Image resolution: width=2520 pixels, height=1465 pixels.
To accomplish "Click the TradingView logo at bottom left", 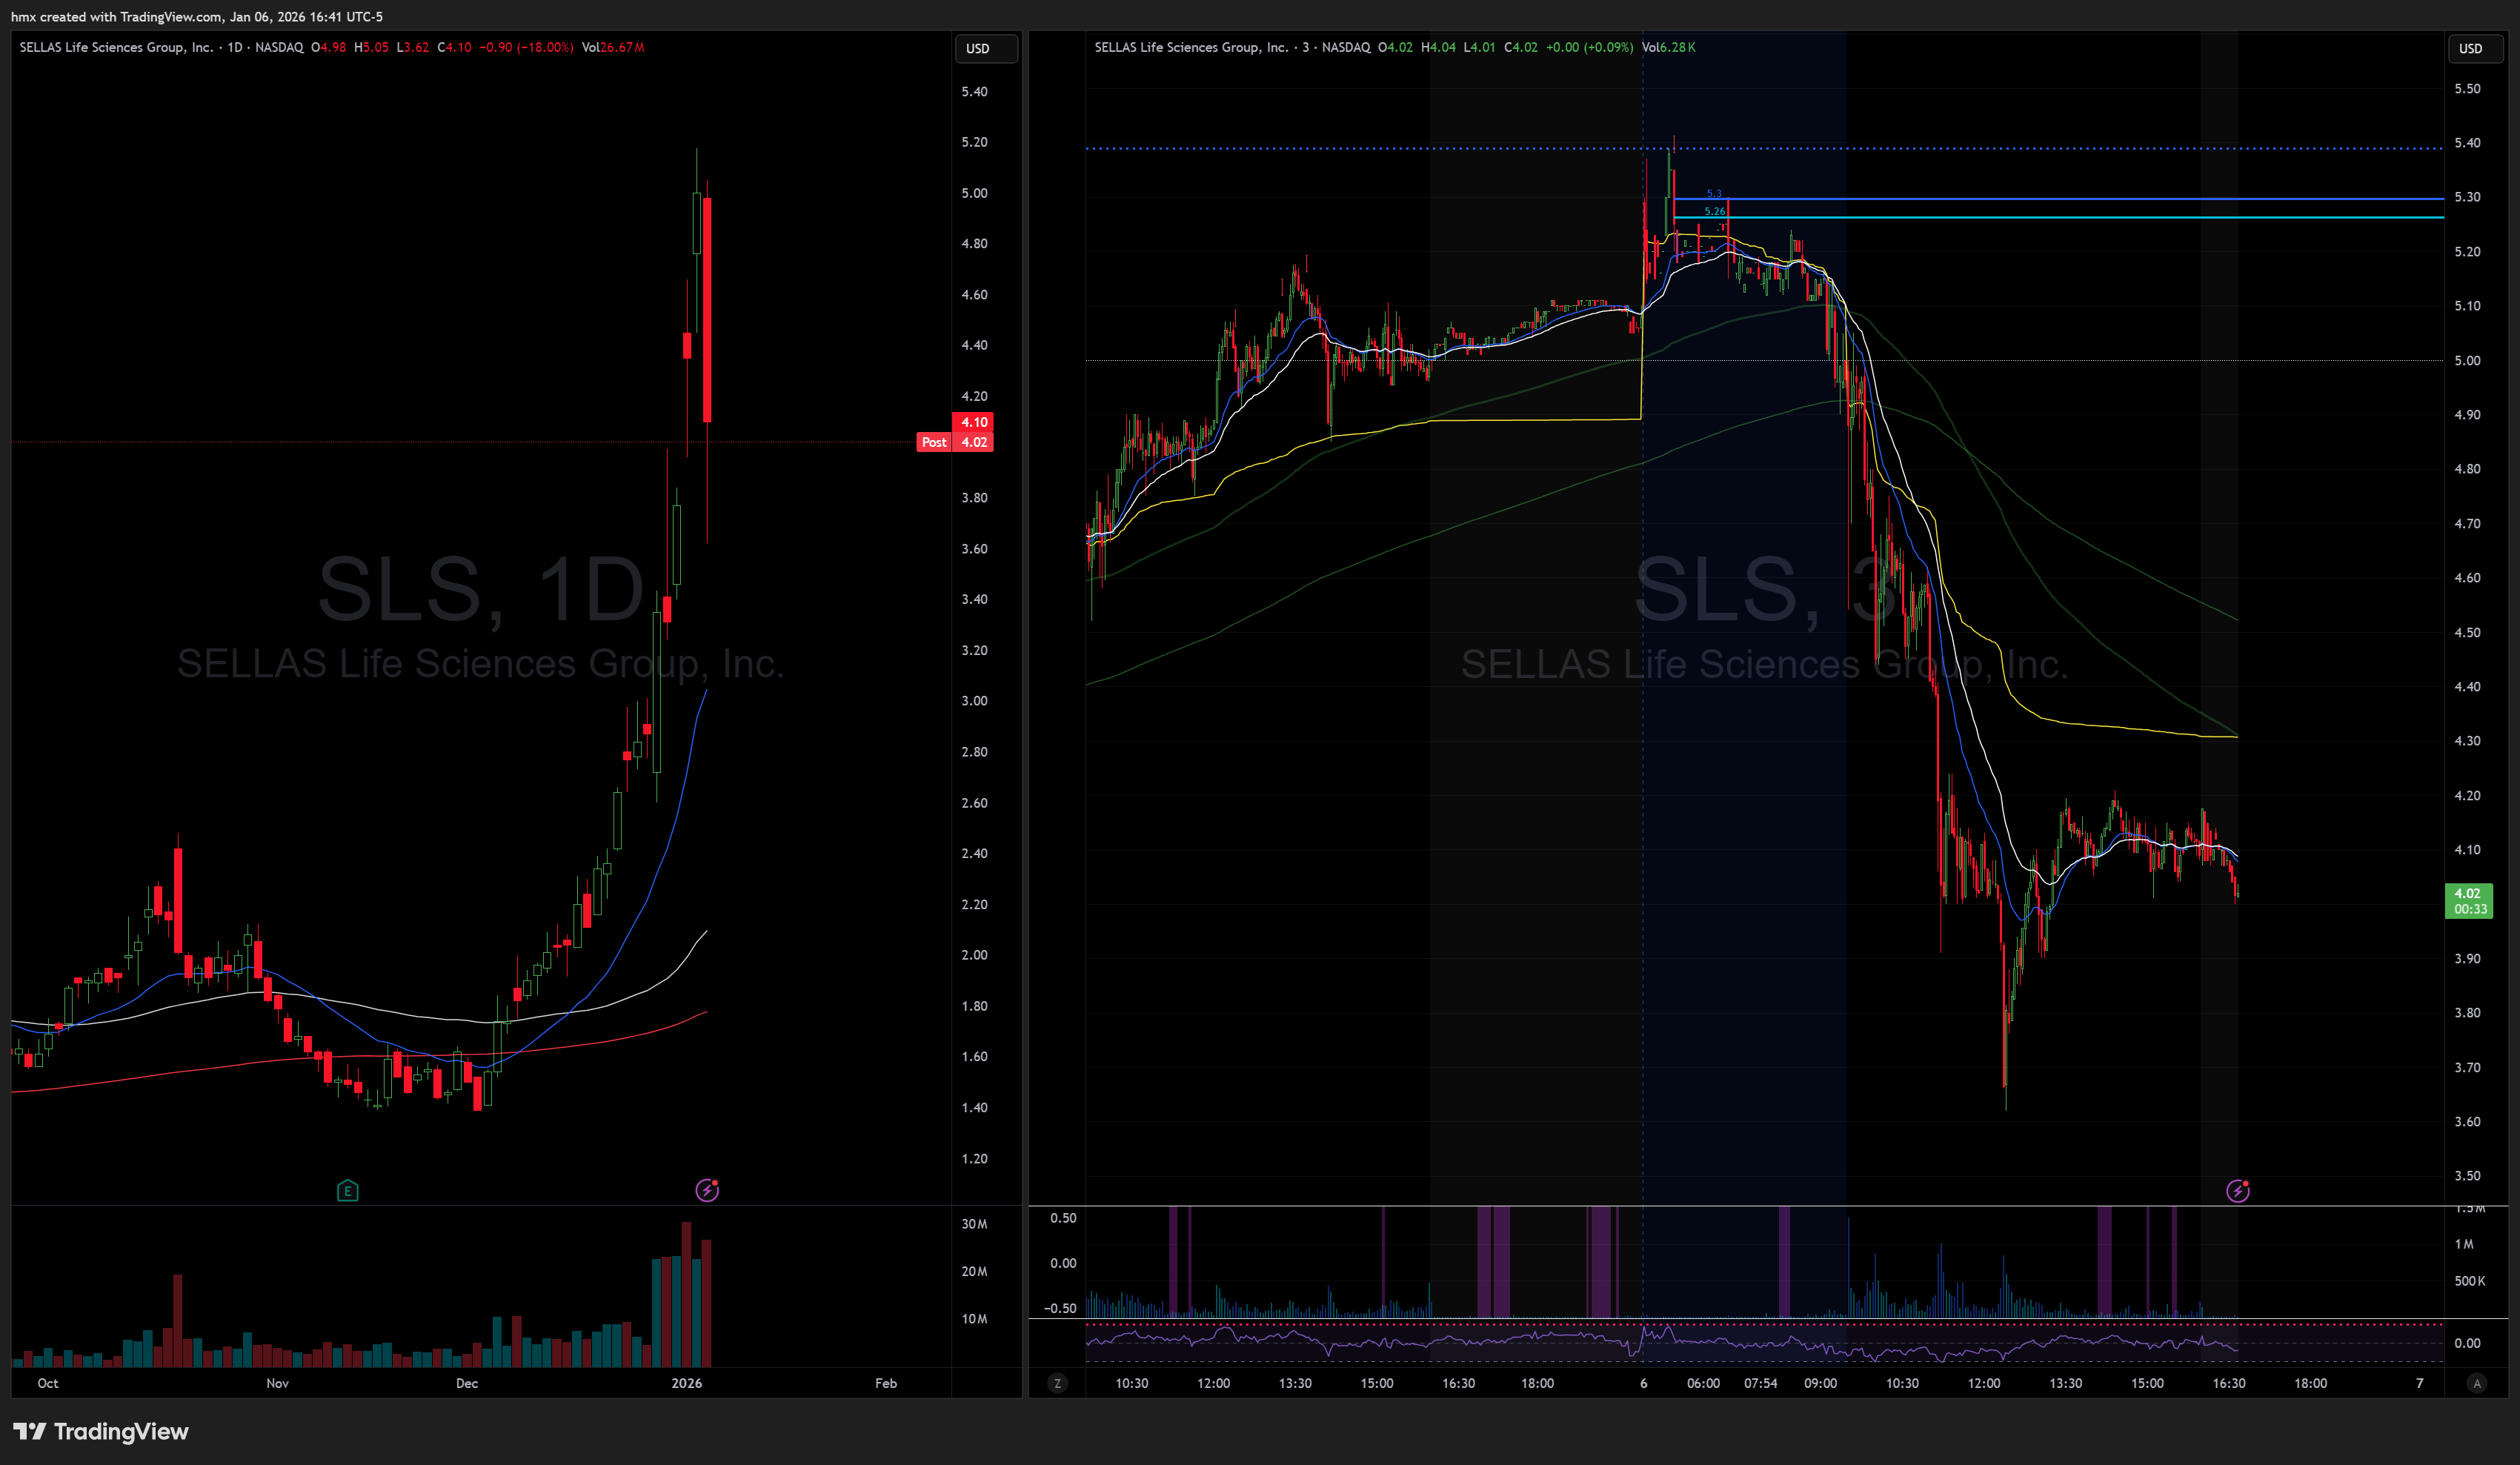I will tap(100, 1431).
